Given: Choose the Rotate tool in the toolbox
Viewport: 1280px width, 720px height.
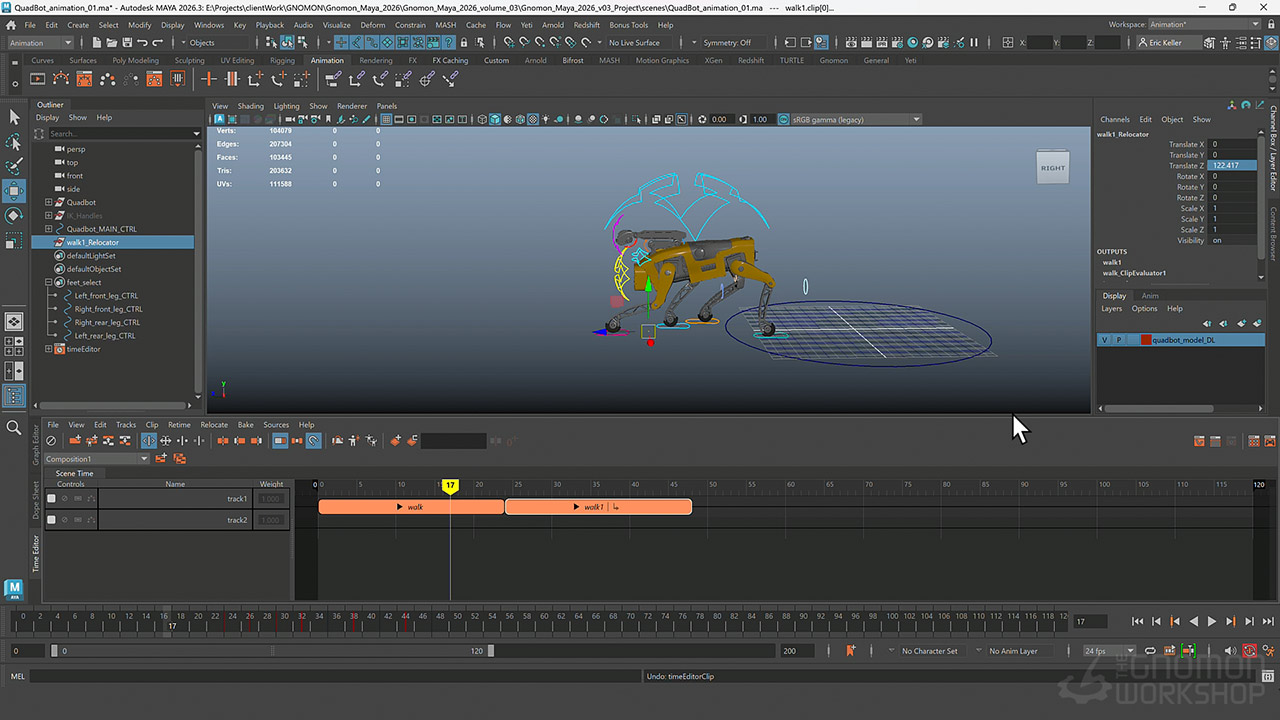Looking at the screenshot, I should pyautogui.click(x=14, y=215).
